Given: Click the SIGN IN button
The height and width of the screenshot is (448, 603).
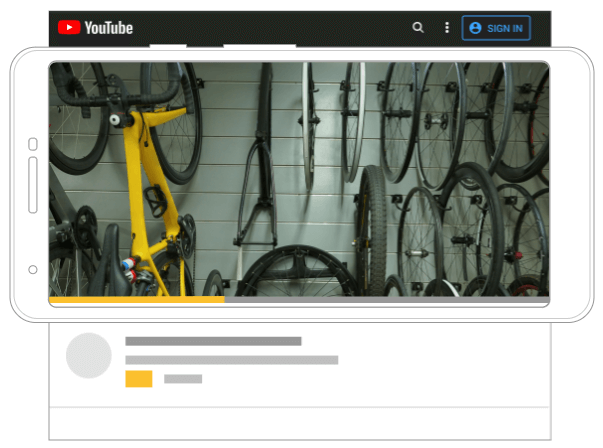Looking at the screenshot, I should coord(496,28).
